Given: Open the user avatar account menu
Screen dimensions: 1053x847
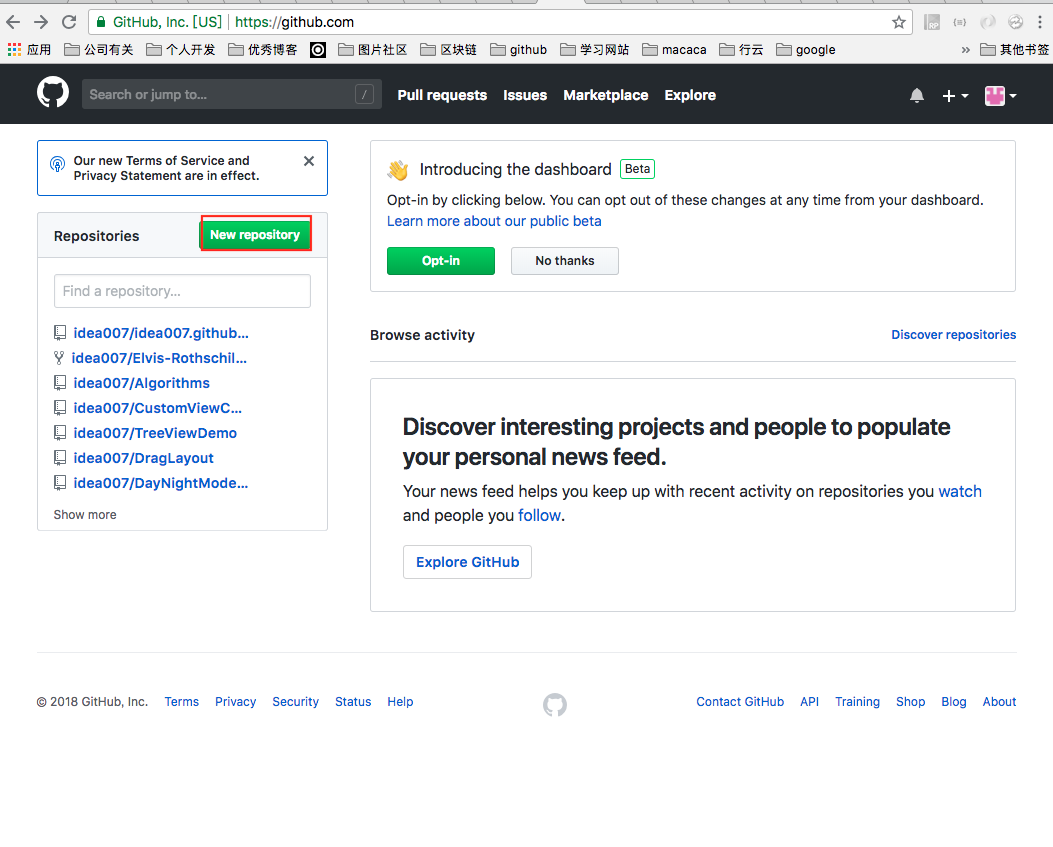Looking at the screenshot, I should (1001, 96).
